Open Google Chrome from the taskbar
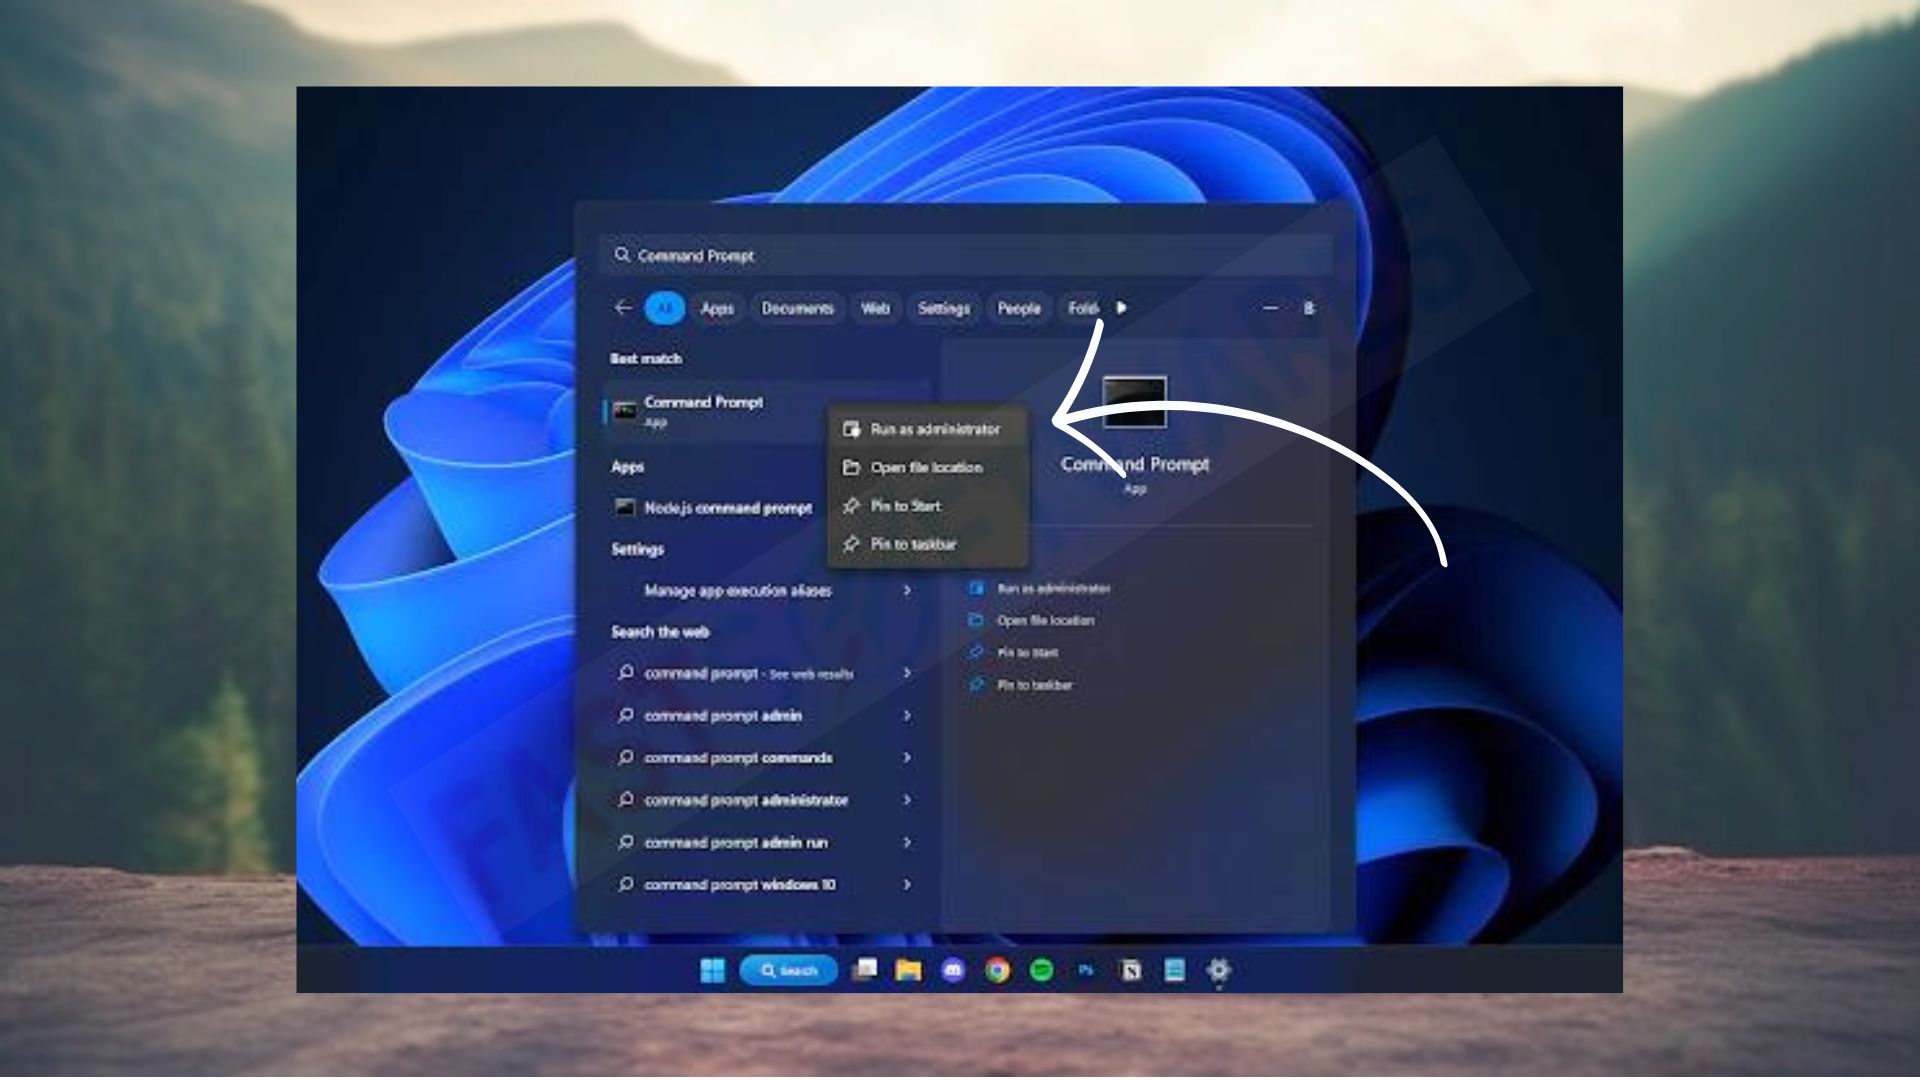This screenshot has height=1080, width=1920. pyautogui.click(x=997, y=970)
